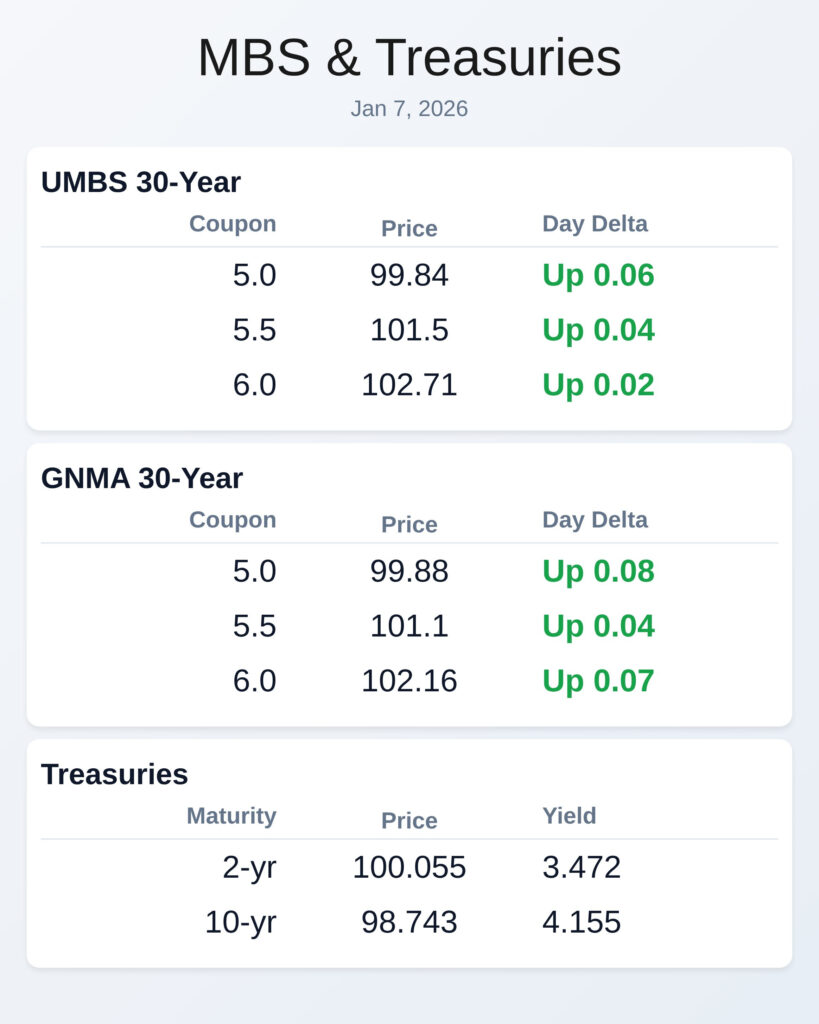Click the GNMA Up 0.08 delta
The height and width of the screenshot is (1024, 819).
click(598, 572)
